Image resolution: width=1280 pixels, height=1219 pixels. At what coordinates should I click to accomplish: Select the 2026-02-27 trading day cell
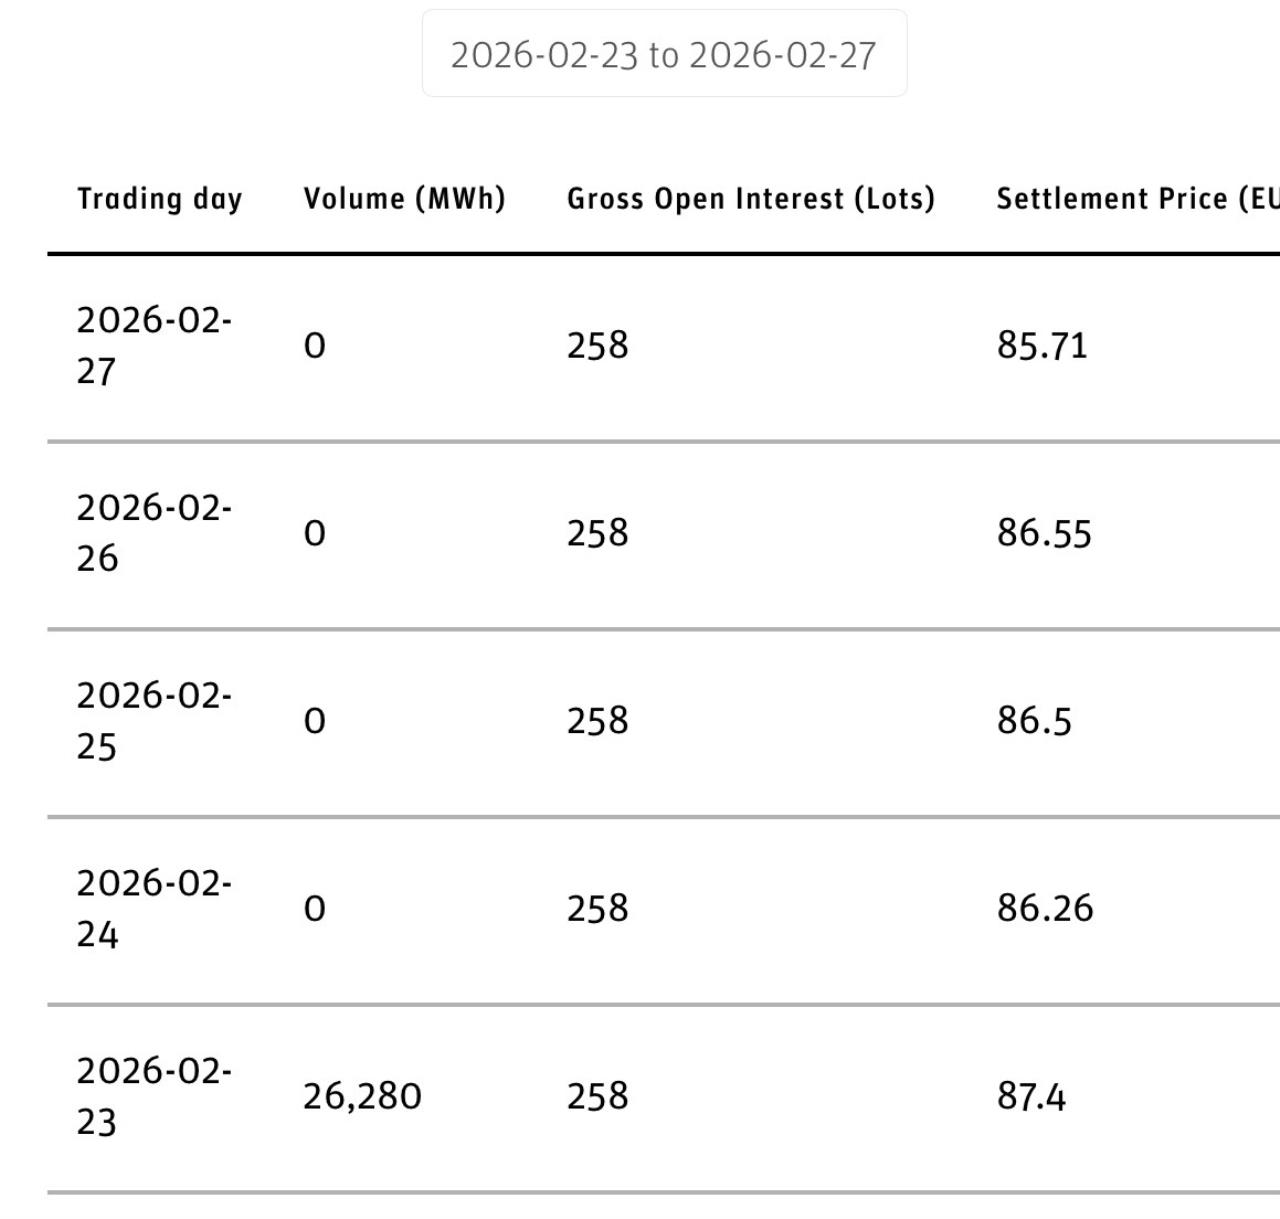click(x=154, y=345)
